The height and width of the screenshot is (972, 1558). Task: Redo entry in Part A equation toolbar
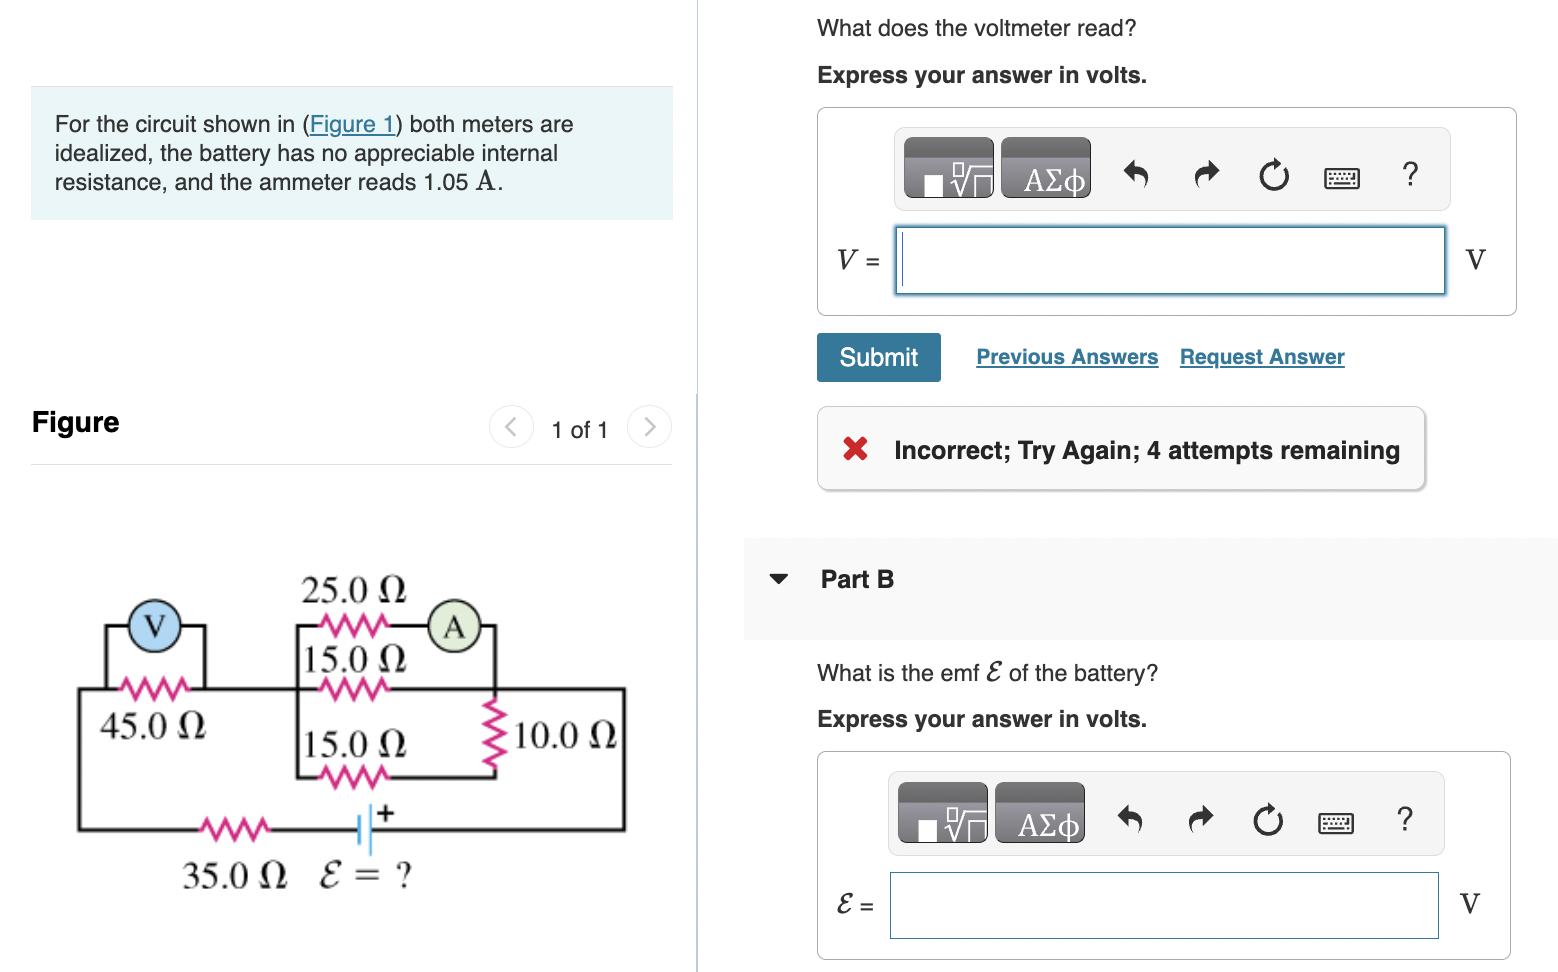[1206, 173]
